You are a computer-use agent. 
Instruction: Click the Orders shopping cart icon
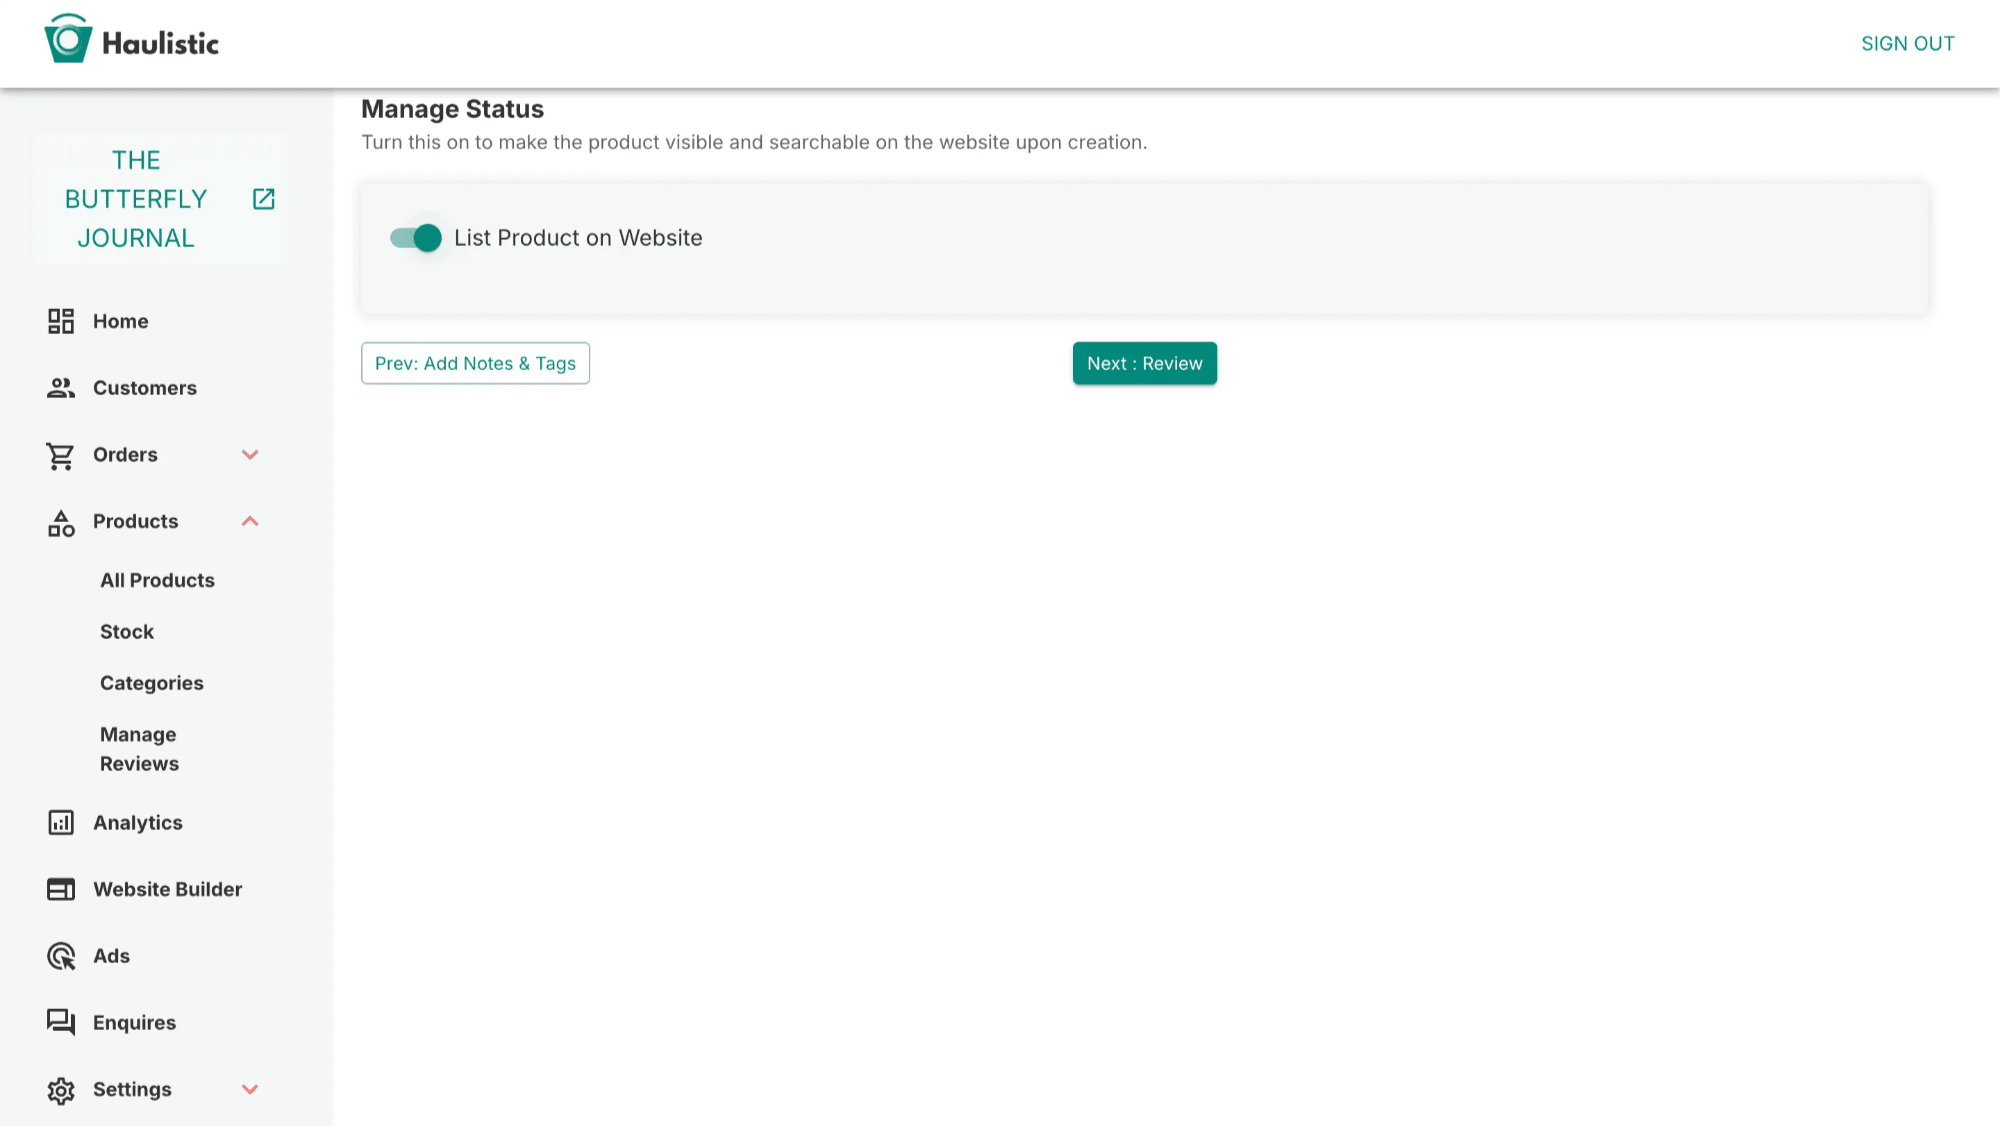tap(61, 455)
